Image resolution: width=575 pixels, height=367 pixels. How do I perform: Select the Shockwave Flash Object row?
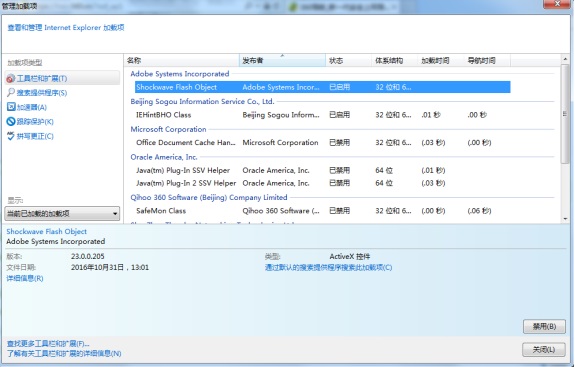(323, 87)
